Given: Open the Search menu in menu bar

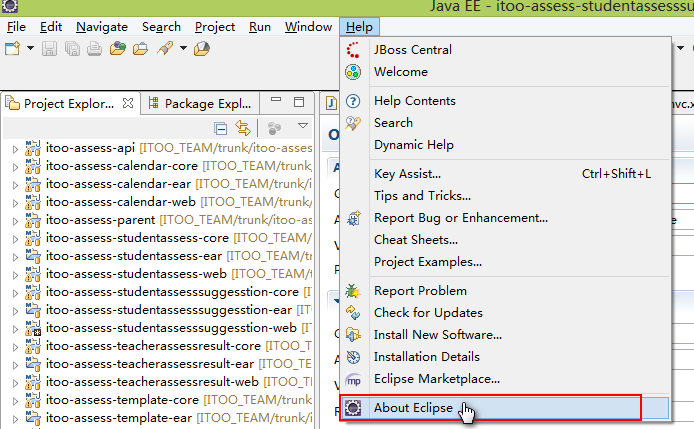Looking at the screenshot, I should point(161,27).
